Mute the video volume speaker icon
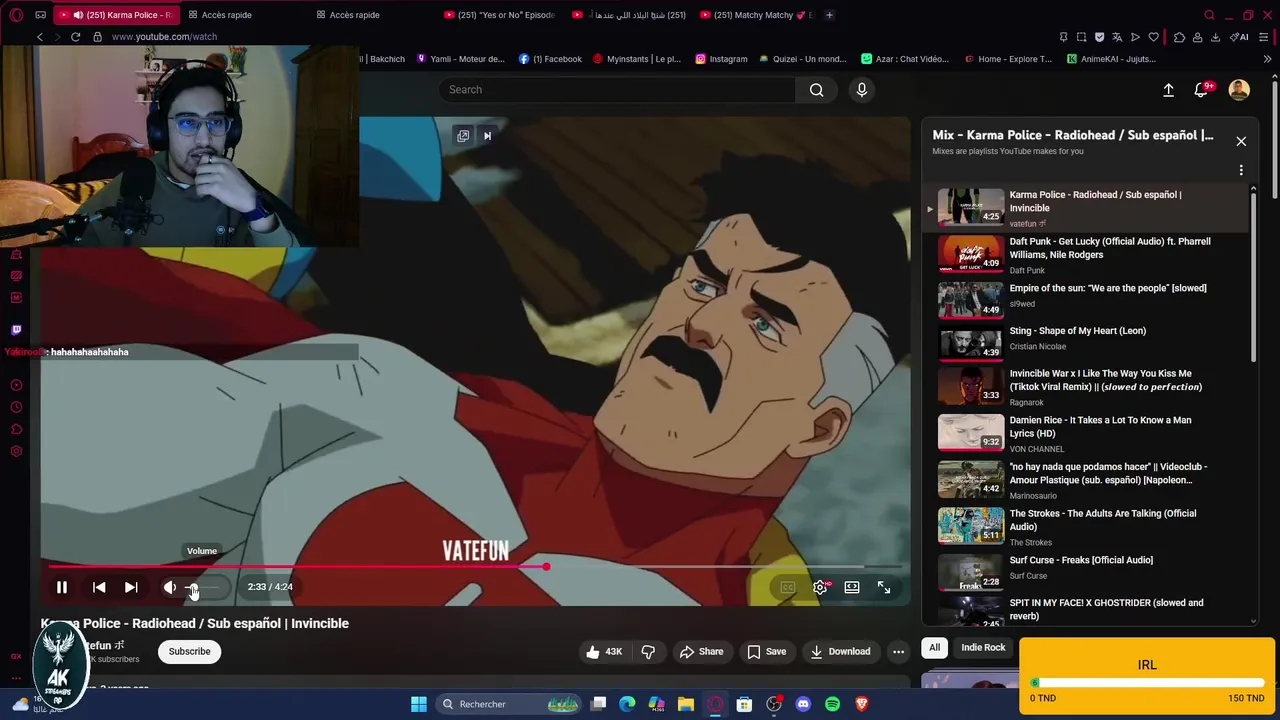Viewport: 1280px width, 720px height. click(x=170, y=587)
